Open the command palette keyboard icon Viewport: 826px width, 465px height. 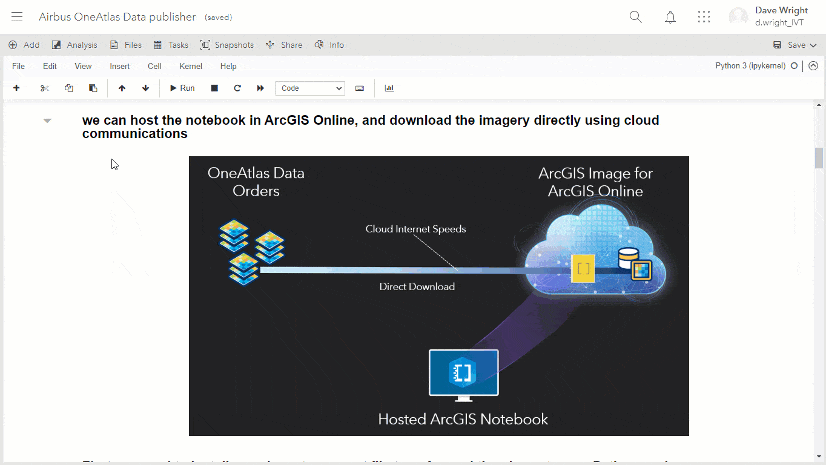[x=359, y=88]
